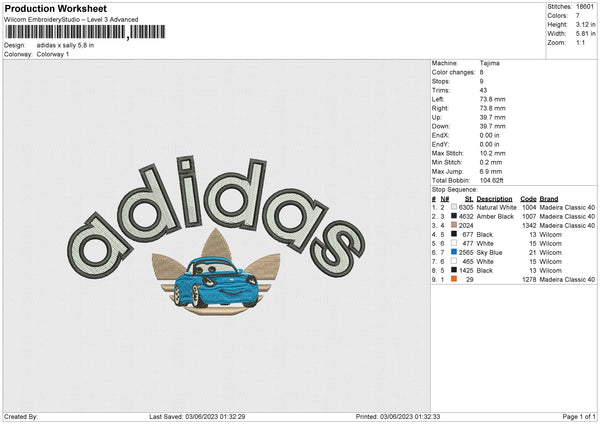Click the 'Printed: 03/06/2023 01:32:33' footer text
600x424 pixels.
[x=398, y=416]
